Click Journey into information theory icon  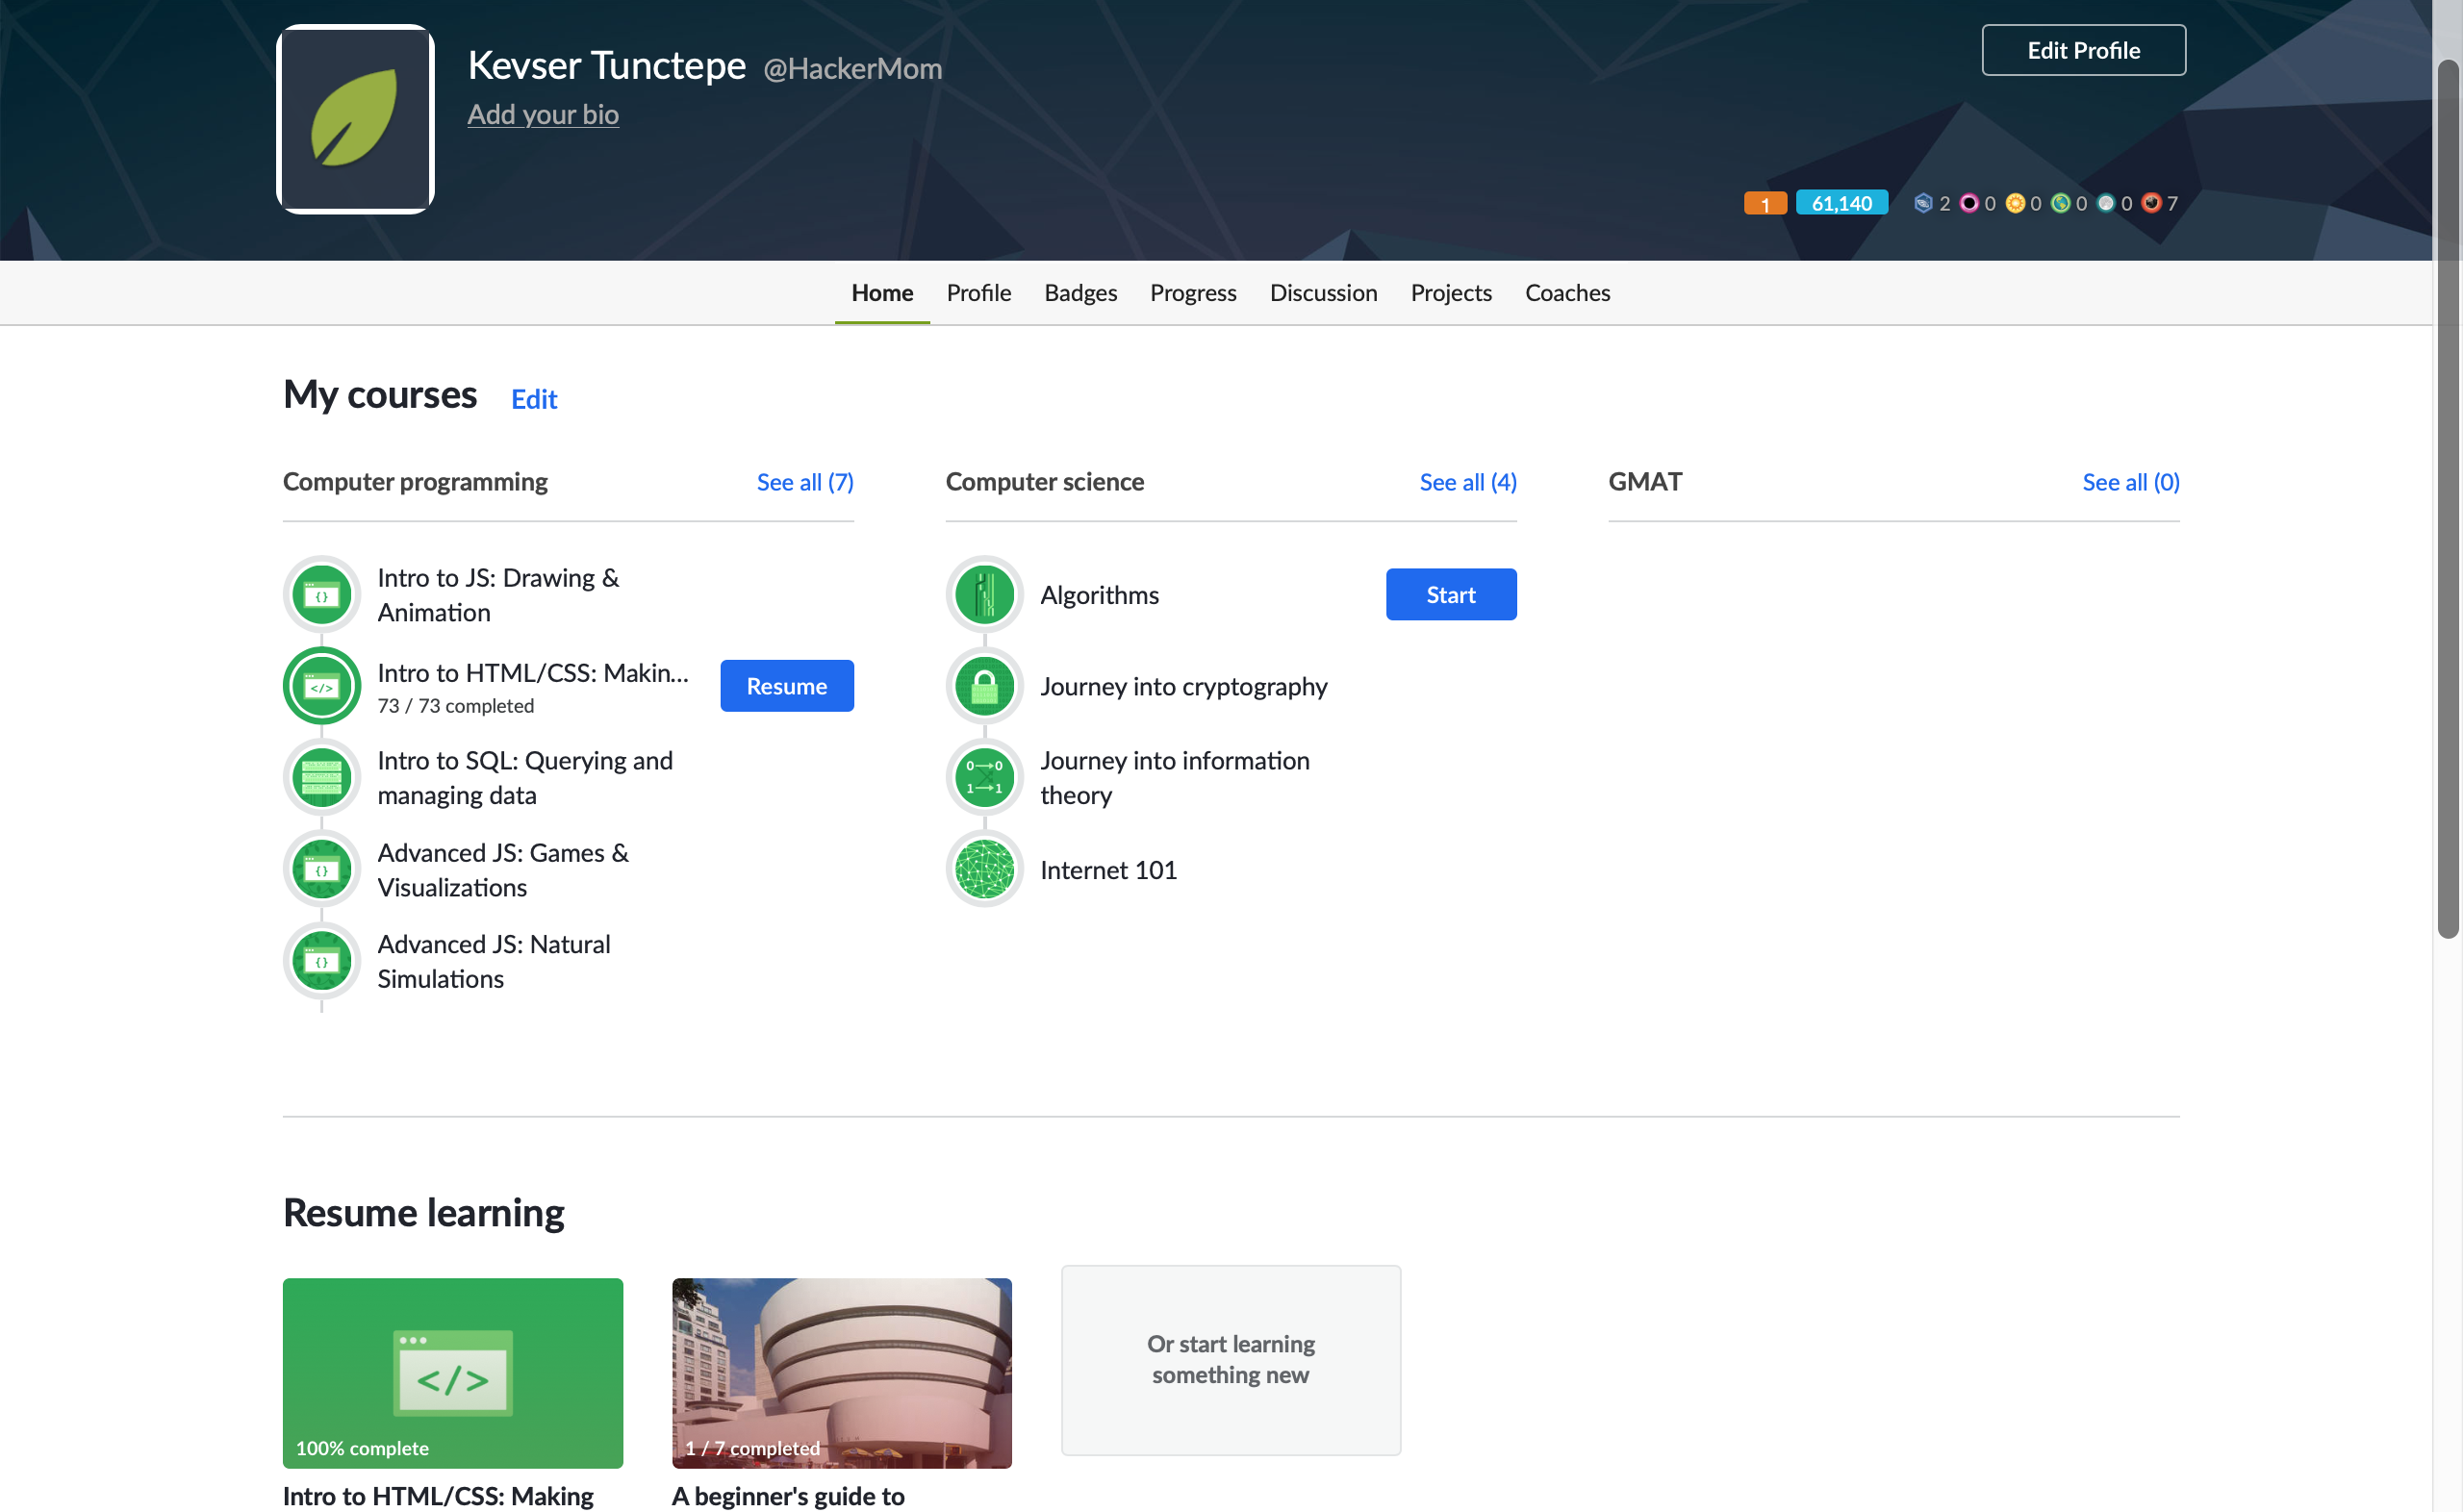[x=984, y=778]
